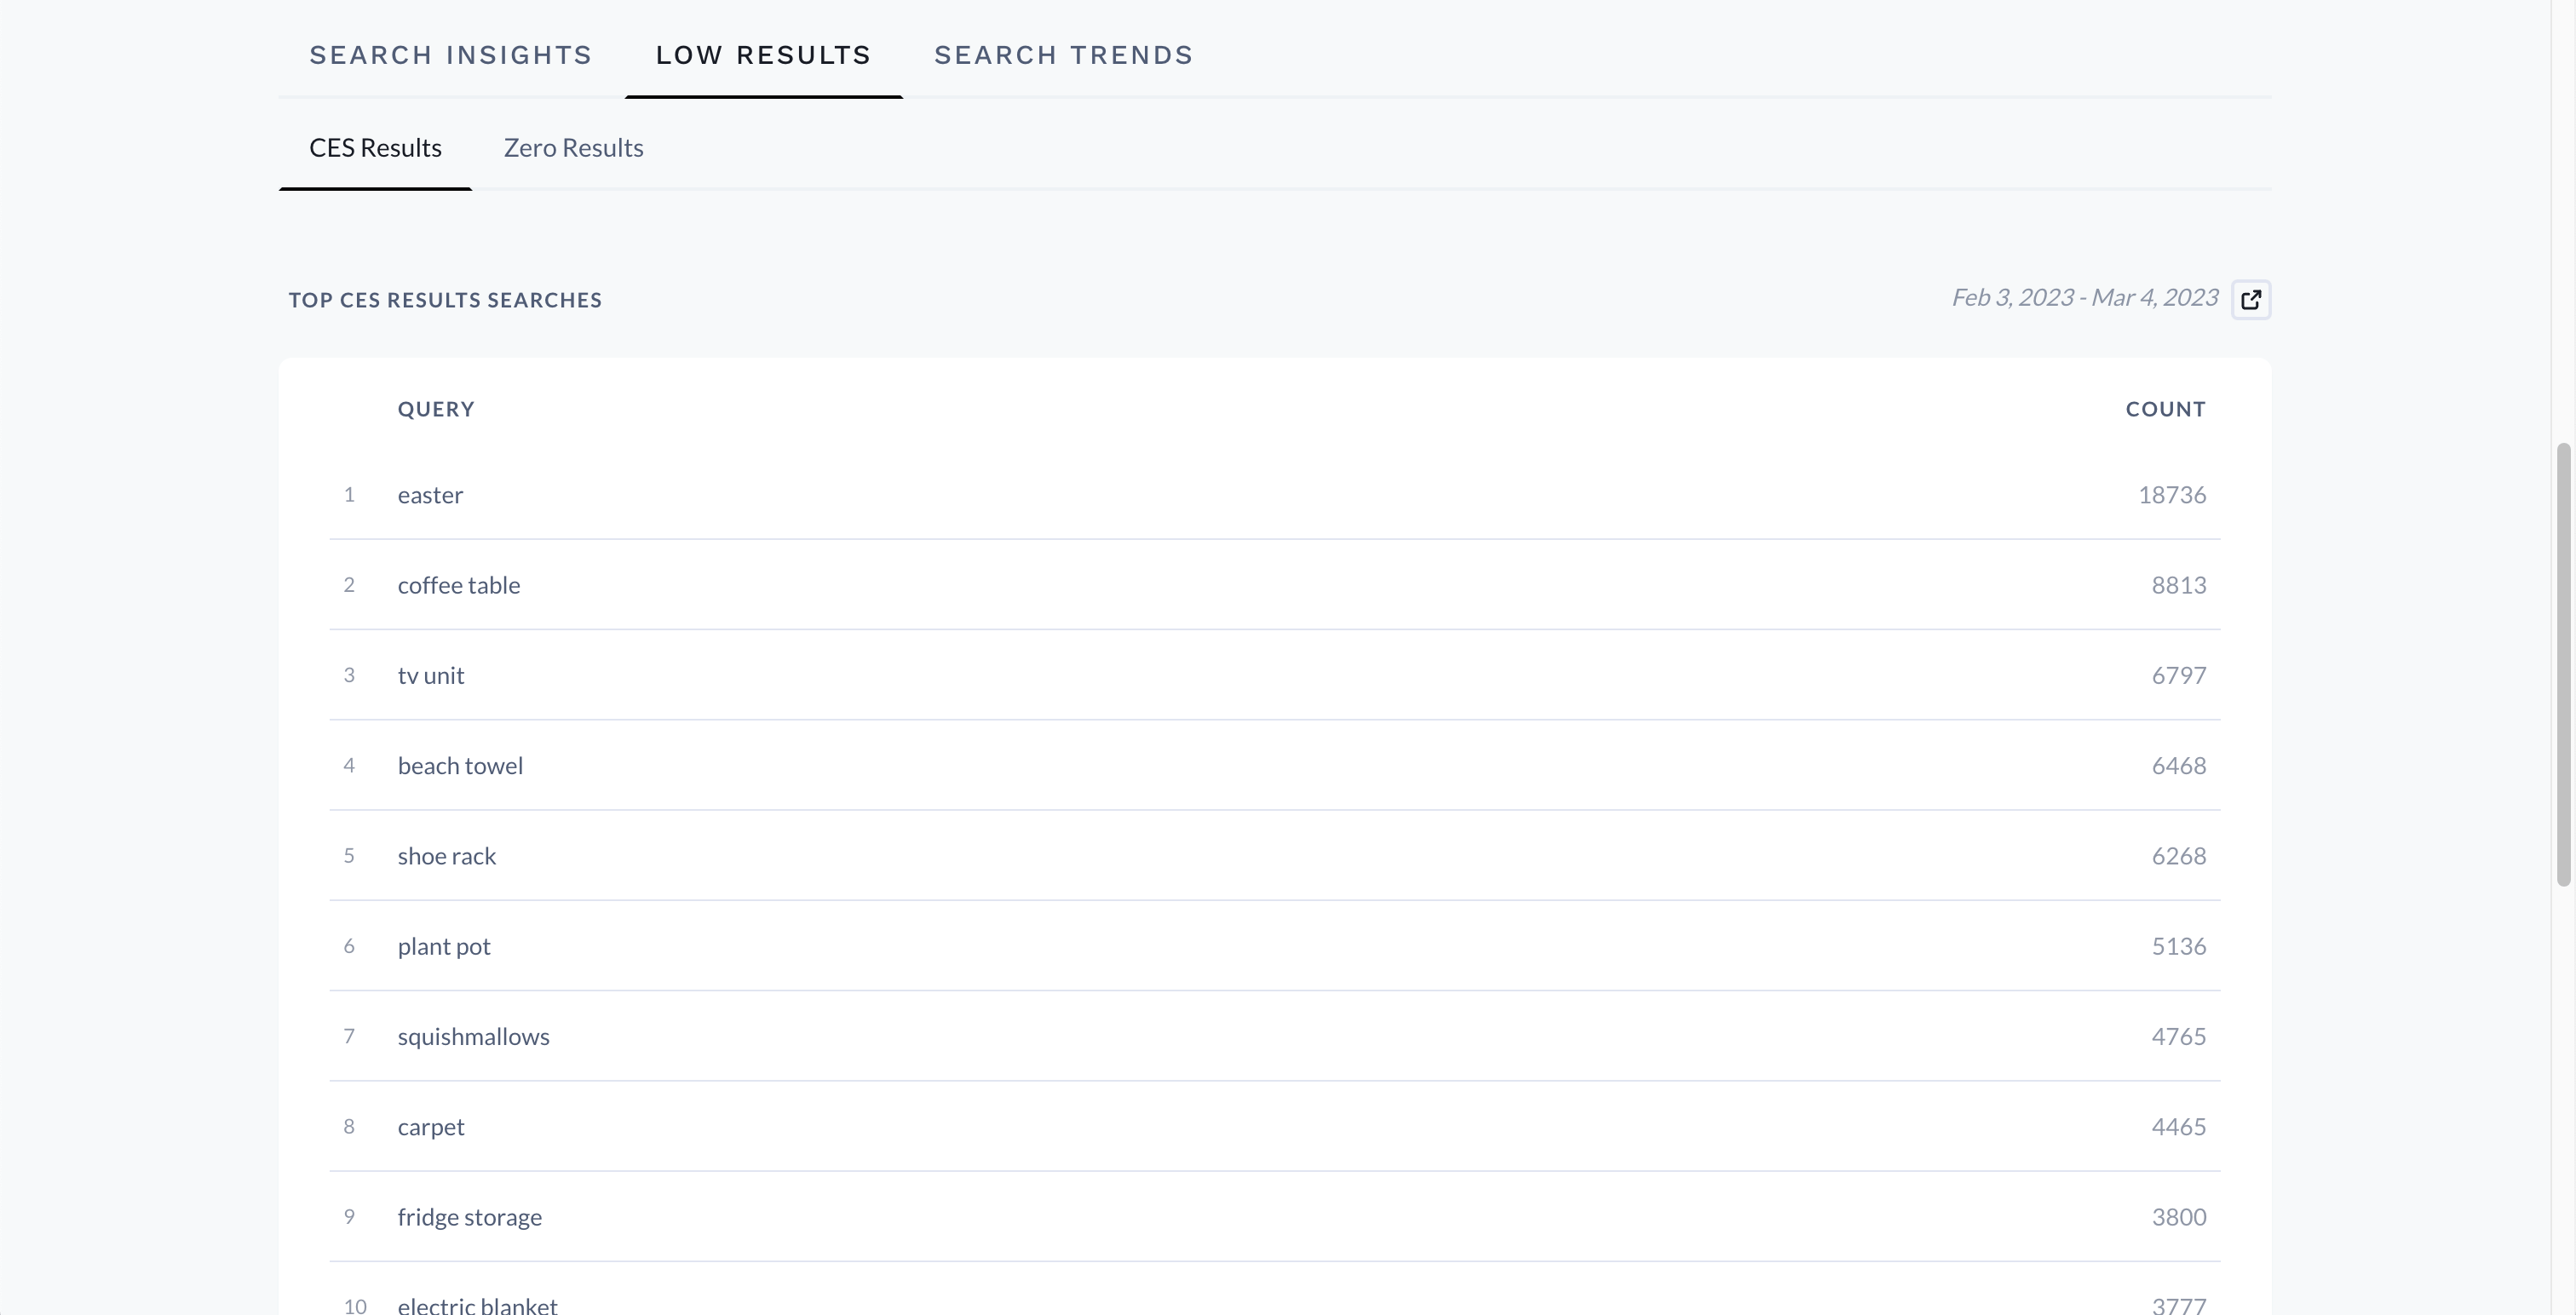This screenshot has width=2576, height=1315.
Task: Open the Zero Results sub-tab
Action: pyautogui.click(x=573, y=148)
